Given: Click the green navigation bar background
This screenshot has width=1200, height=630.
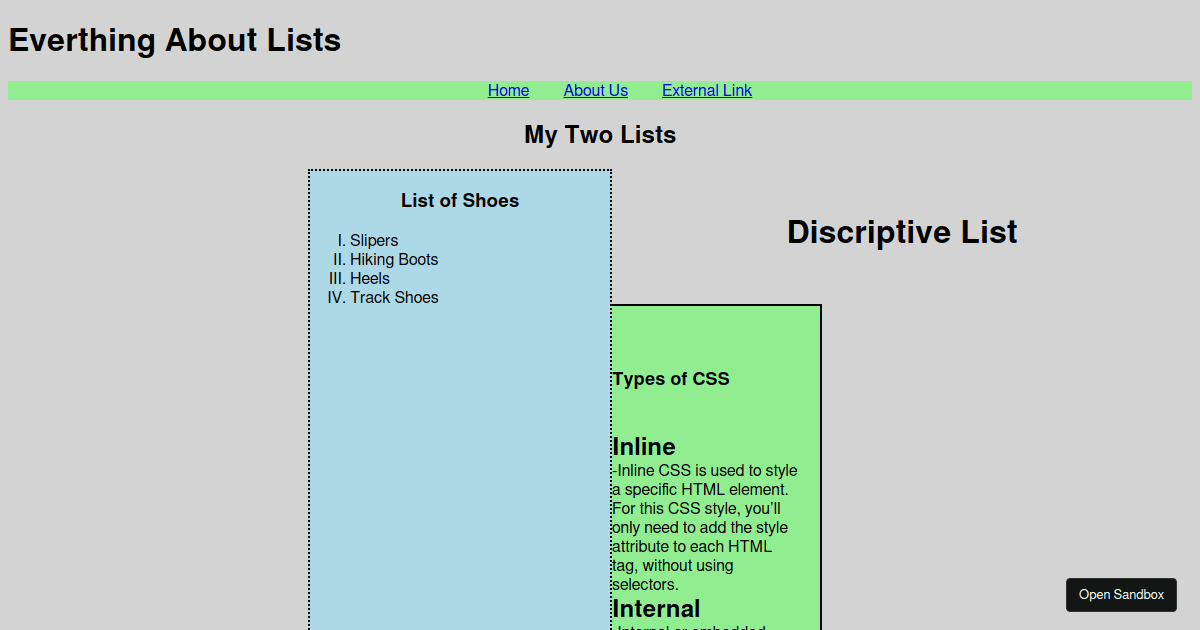Looking at the screenshot, I should [200, 90].
